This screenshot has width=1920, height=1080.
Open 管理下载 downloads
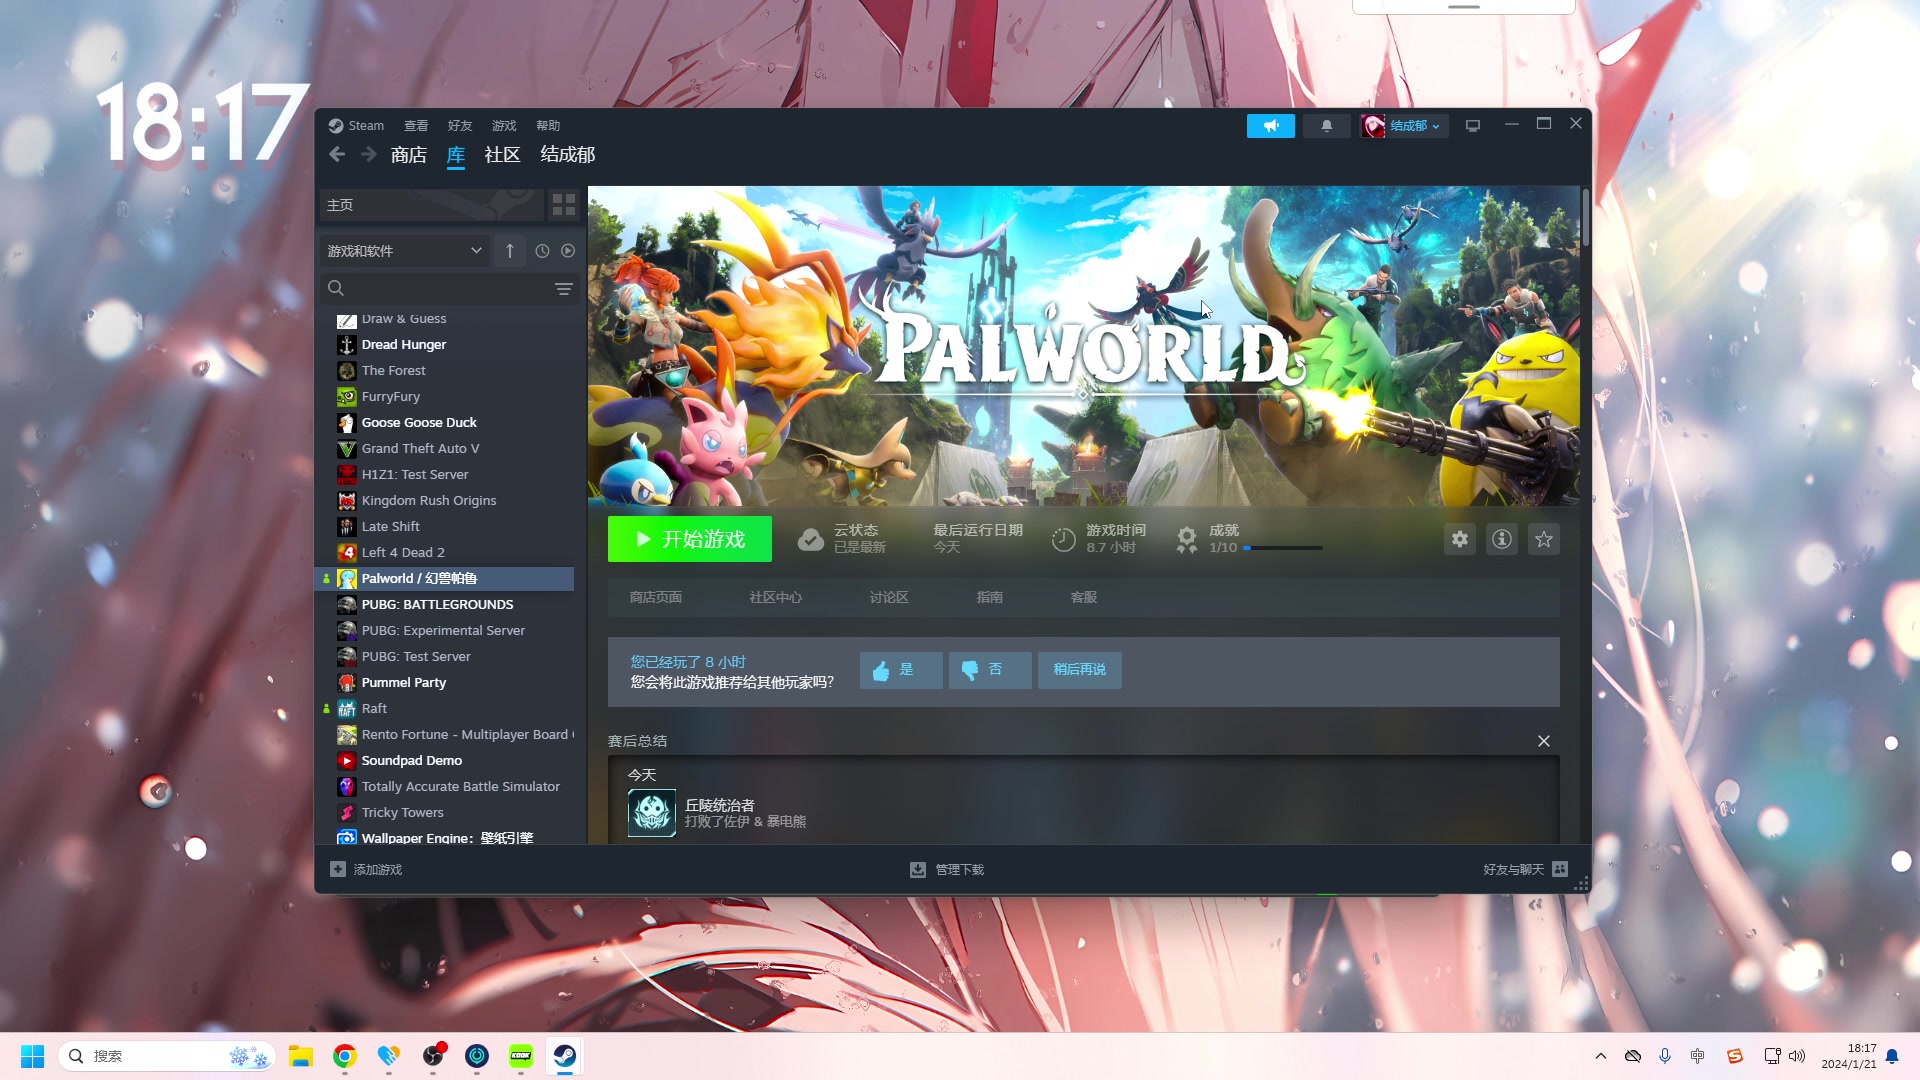pos(947,870)
